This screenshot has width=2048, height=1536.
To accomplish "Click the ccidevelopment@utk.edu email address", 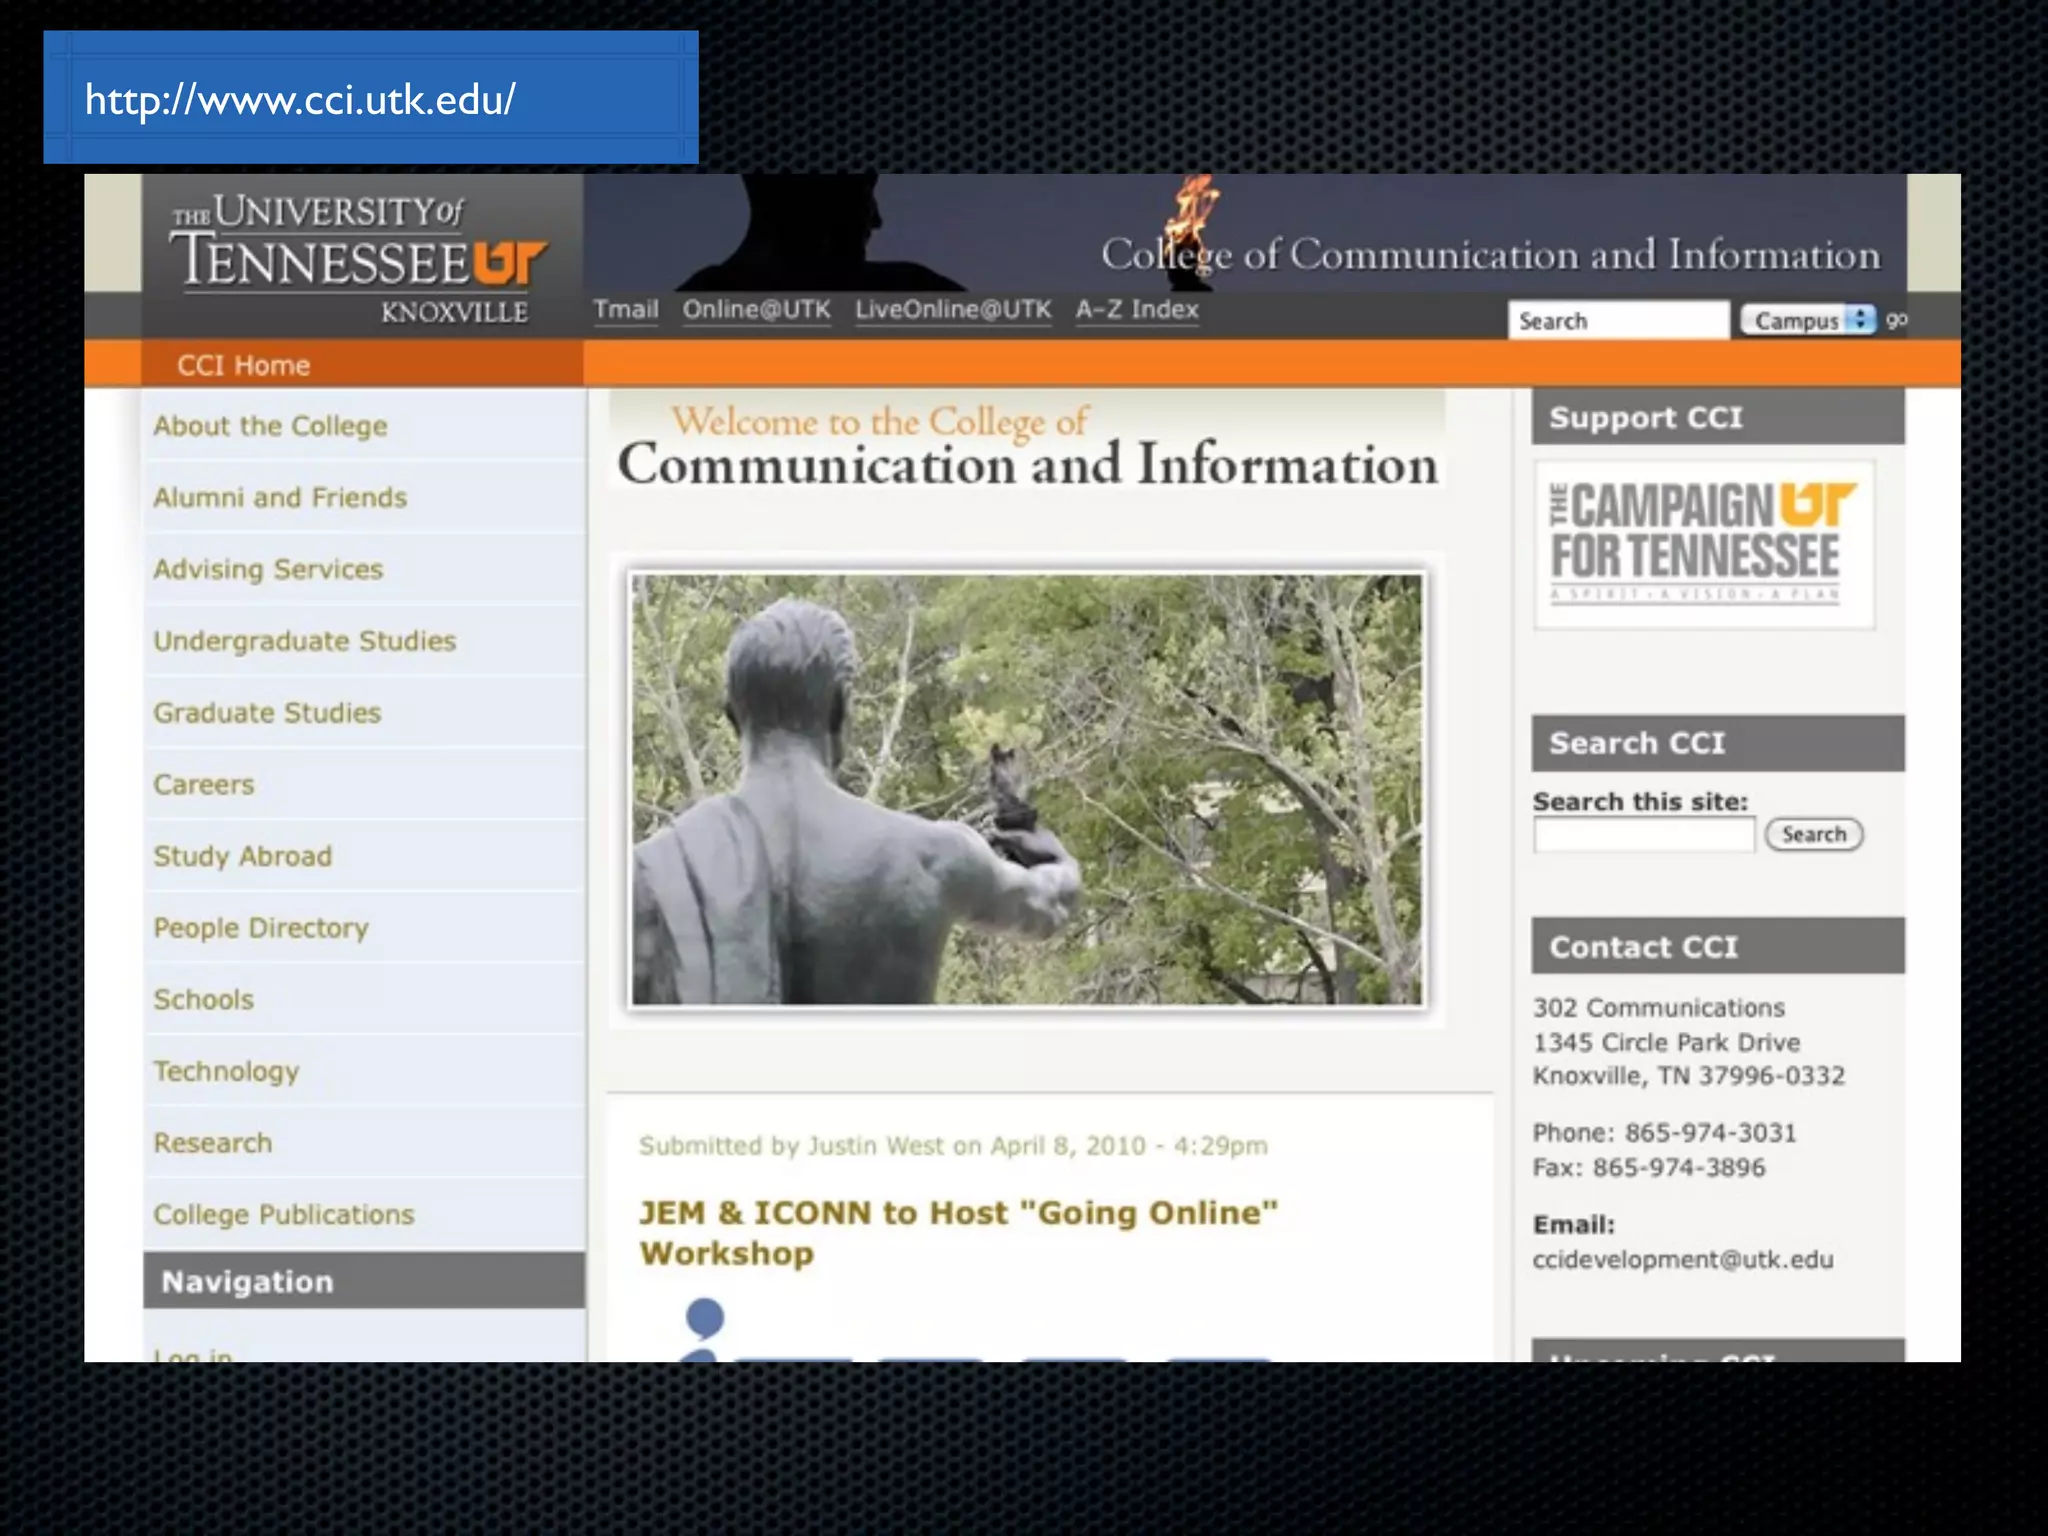I will [1683, 1259].
